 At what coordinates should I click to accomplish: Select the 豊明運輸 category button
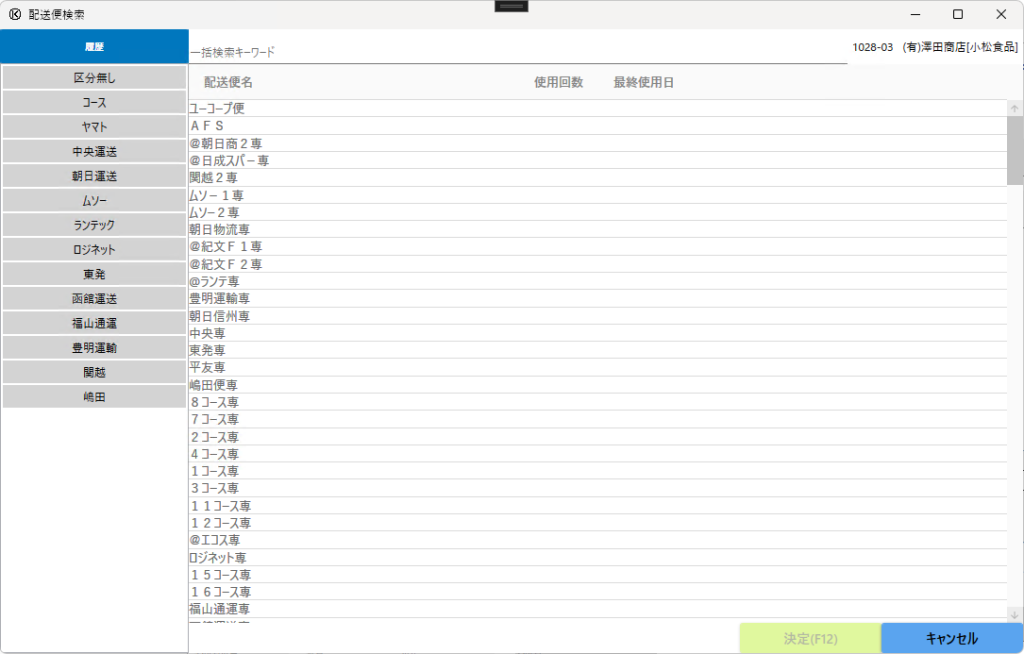[95, 348]
